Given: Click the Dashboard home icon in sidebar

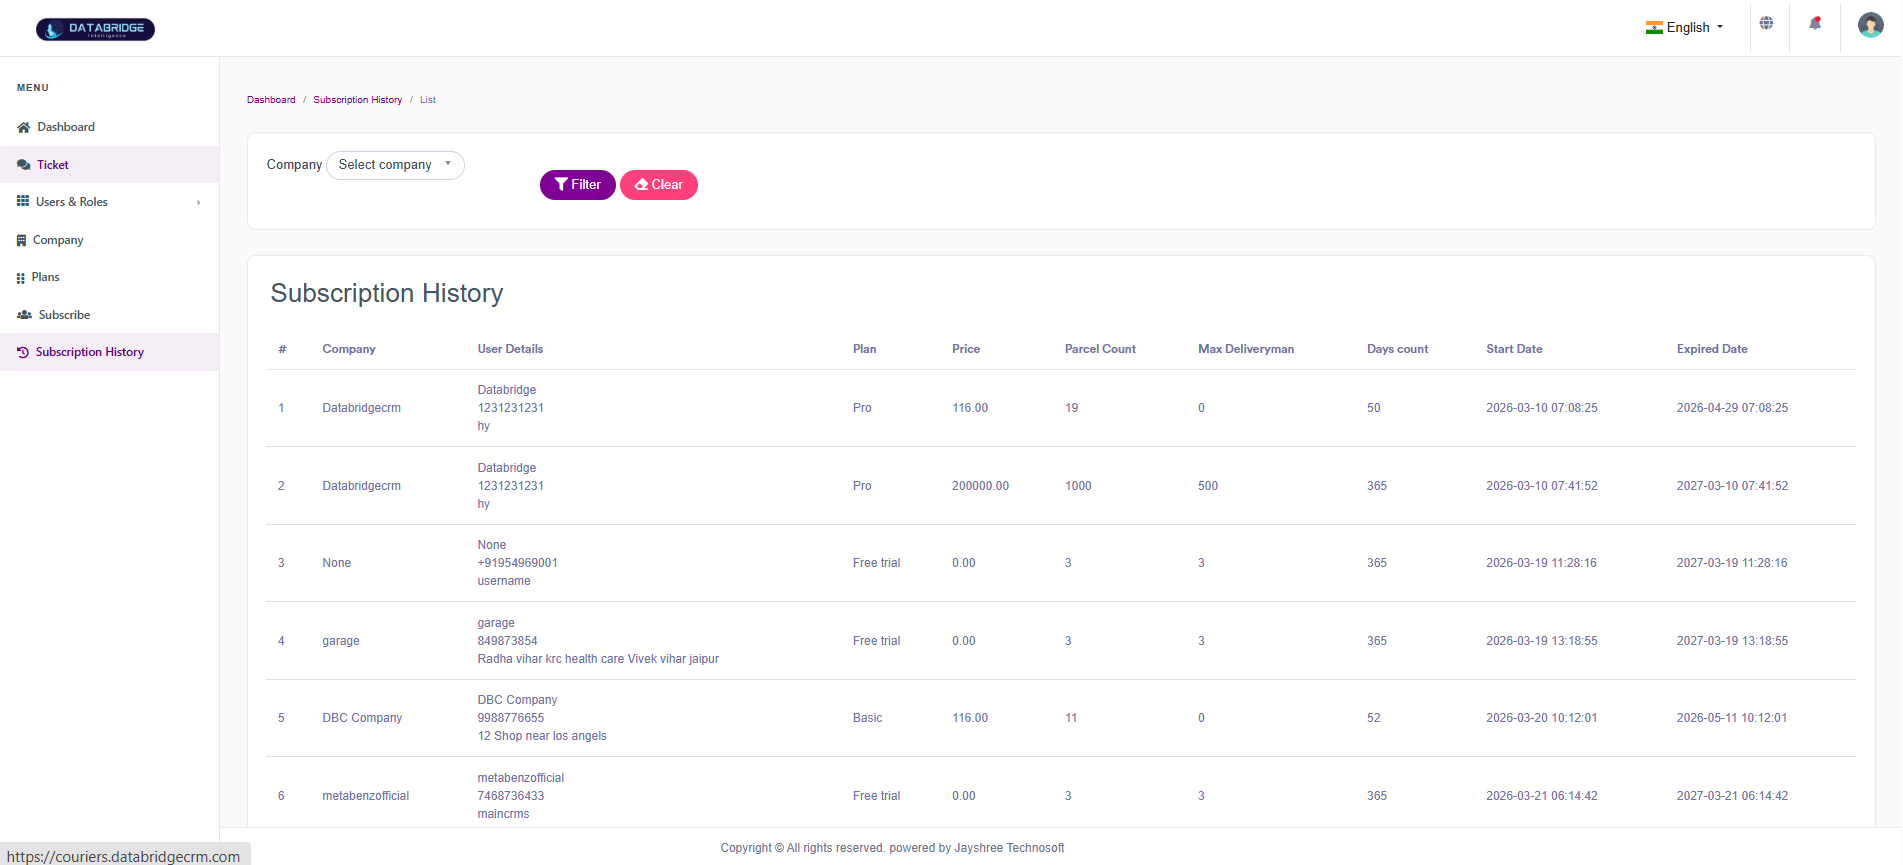Looking at the screenshot, I should pyautogui.click(x=24, y=127).
